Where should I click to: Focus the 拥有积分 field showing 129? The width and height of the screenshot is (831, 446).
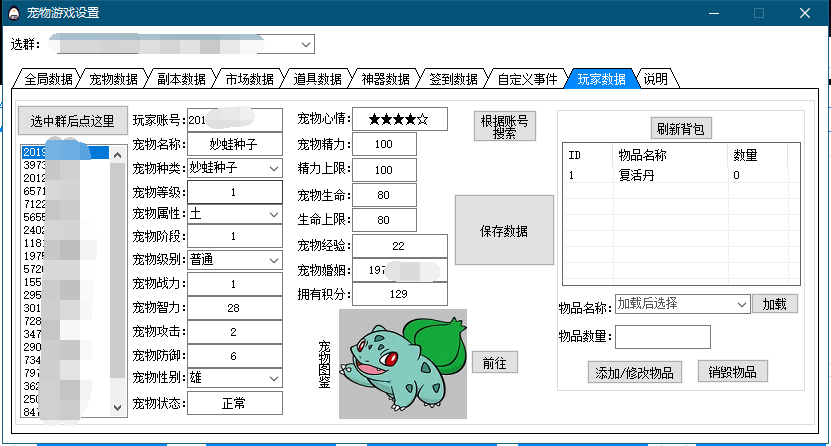tap(400, 294)
